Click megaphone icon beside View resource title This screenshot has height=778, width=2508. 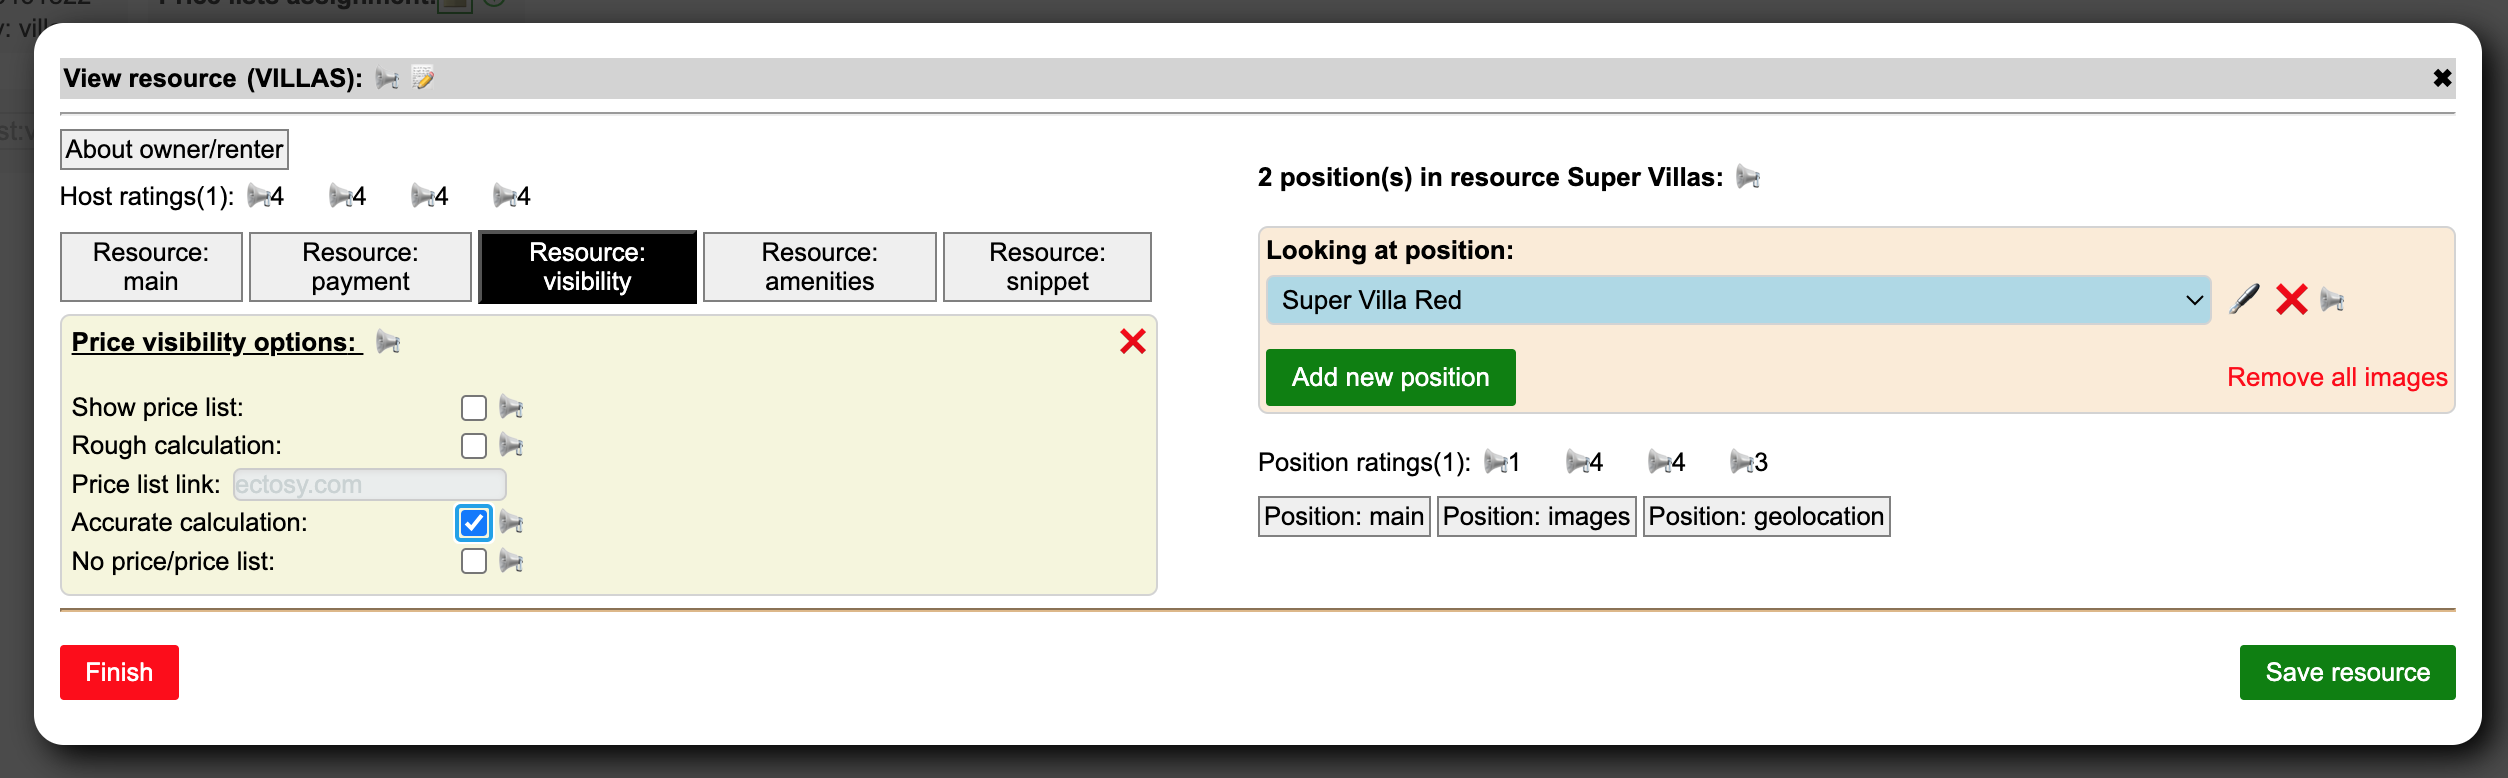(x=387, y=79)
